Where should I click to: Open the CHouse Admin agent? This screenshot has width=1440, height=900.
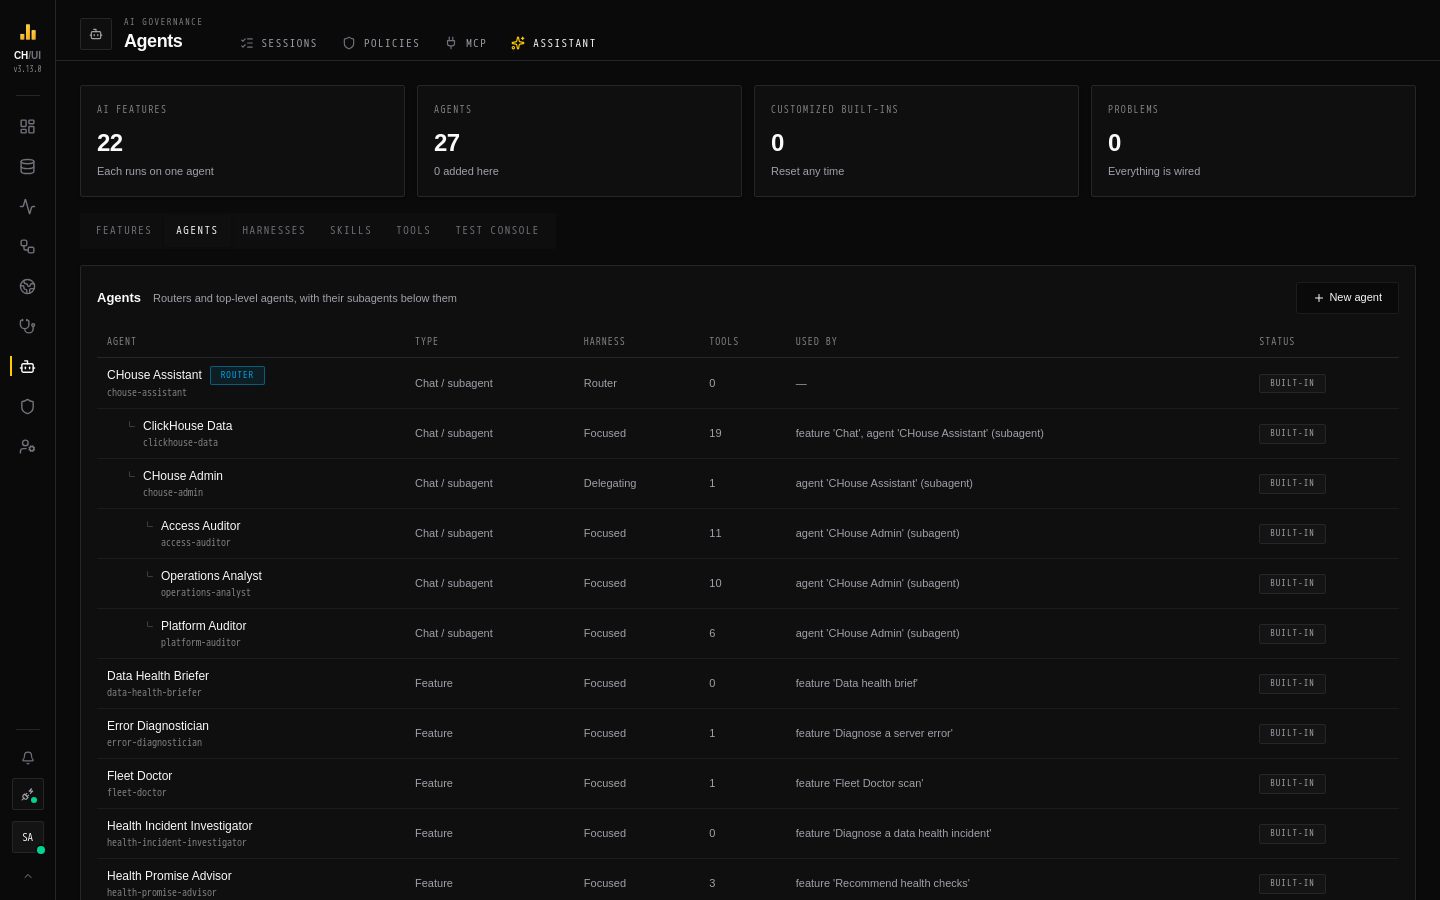coord(748,483)
